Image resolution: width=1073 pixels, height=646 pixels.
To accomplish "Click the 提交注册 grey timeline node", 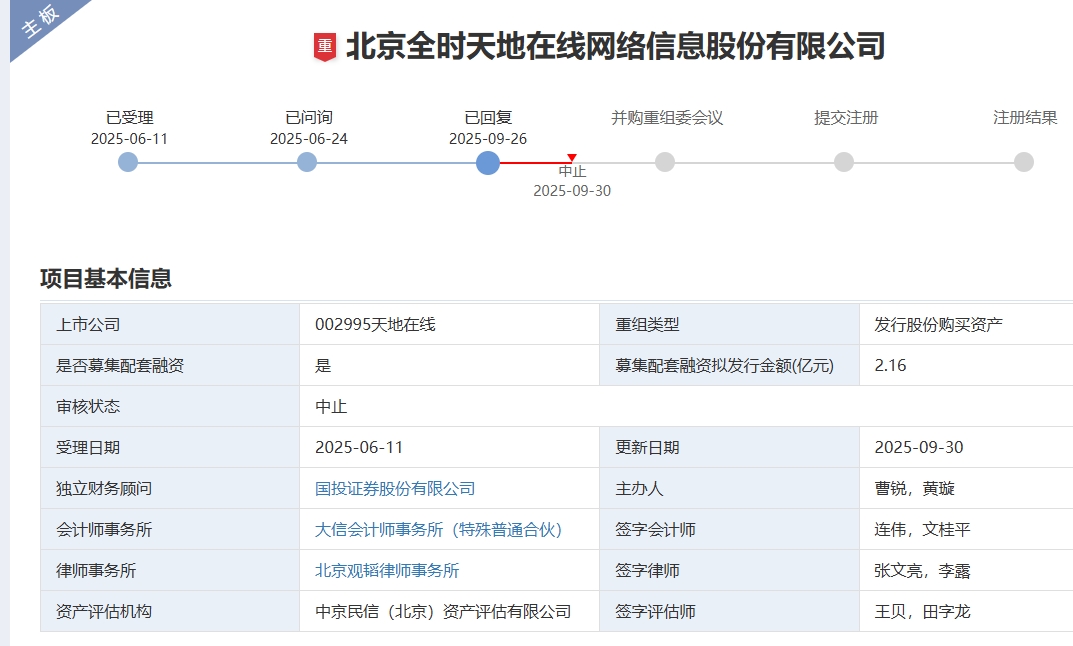I will [x=844, y=162].
